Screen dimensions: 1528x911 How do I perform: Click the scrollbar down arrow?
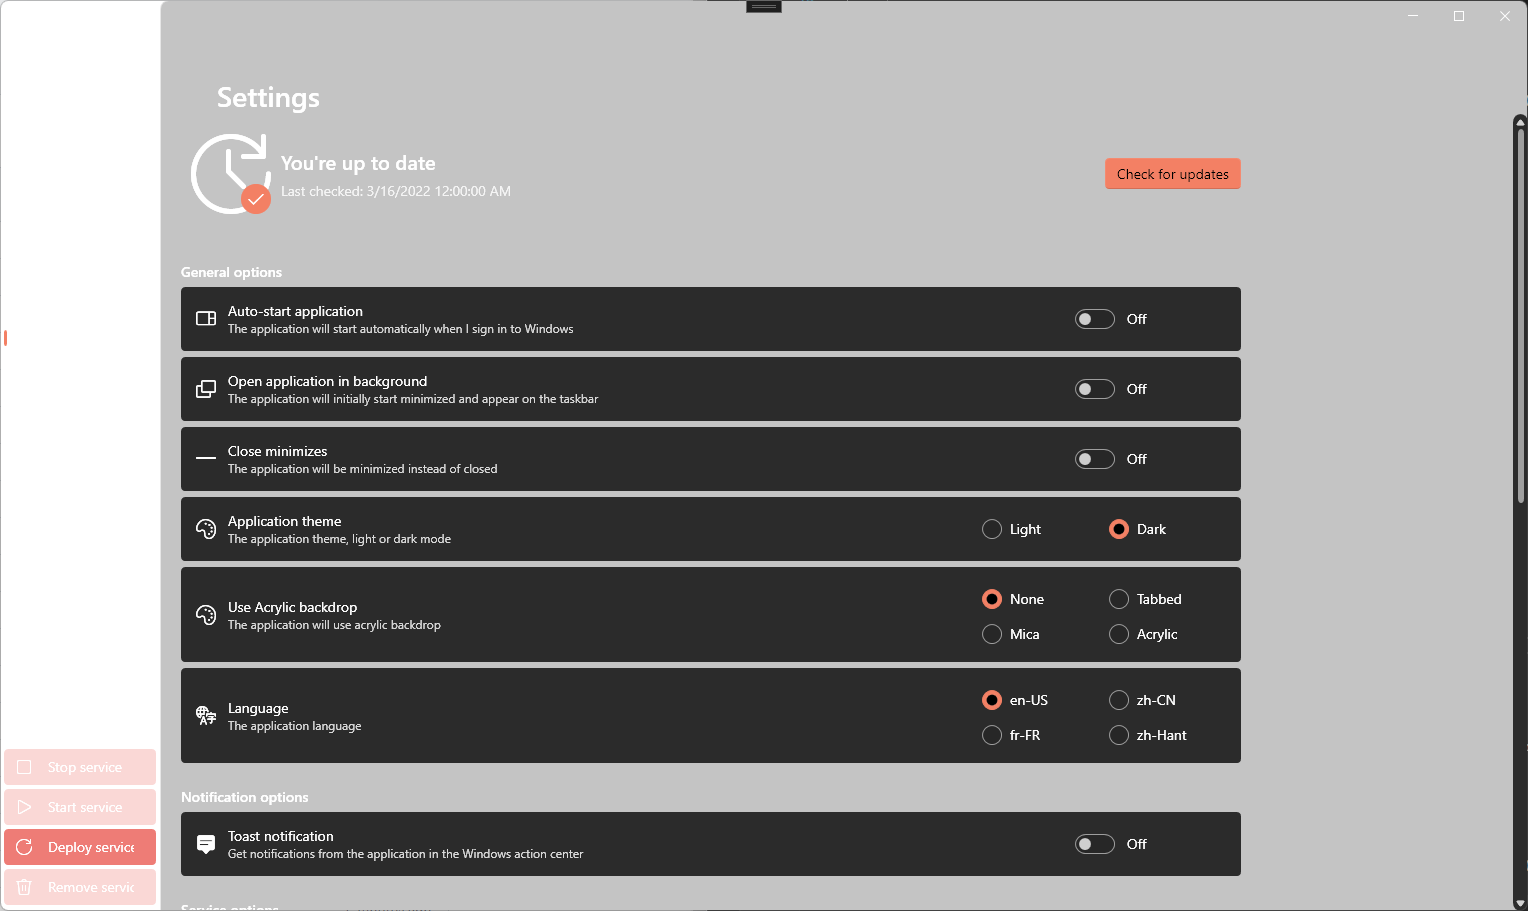tap(1520, 903)
